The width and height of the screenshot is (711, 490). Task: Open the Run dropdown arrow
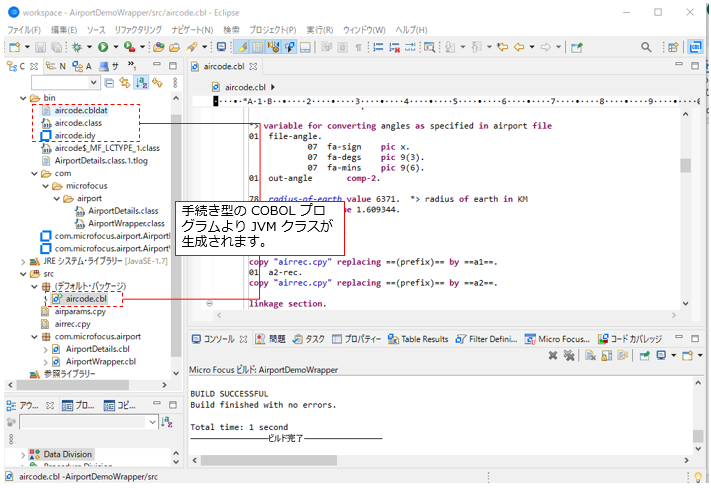[x=116, y=47]
